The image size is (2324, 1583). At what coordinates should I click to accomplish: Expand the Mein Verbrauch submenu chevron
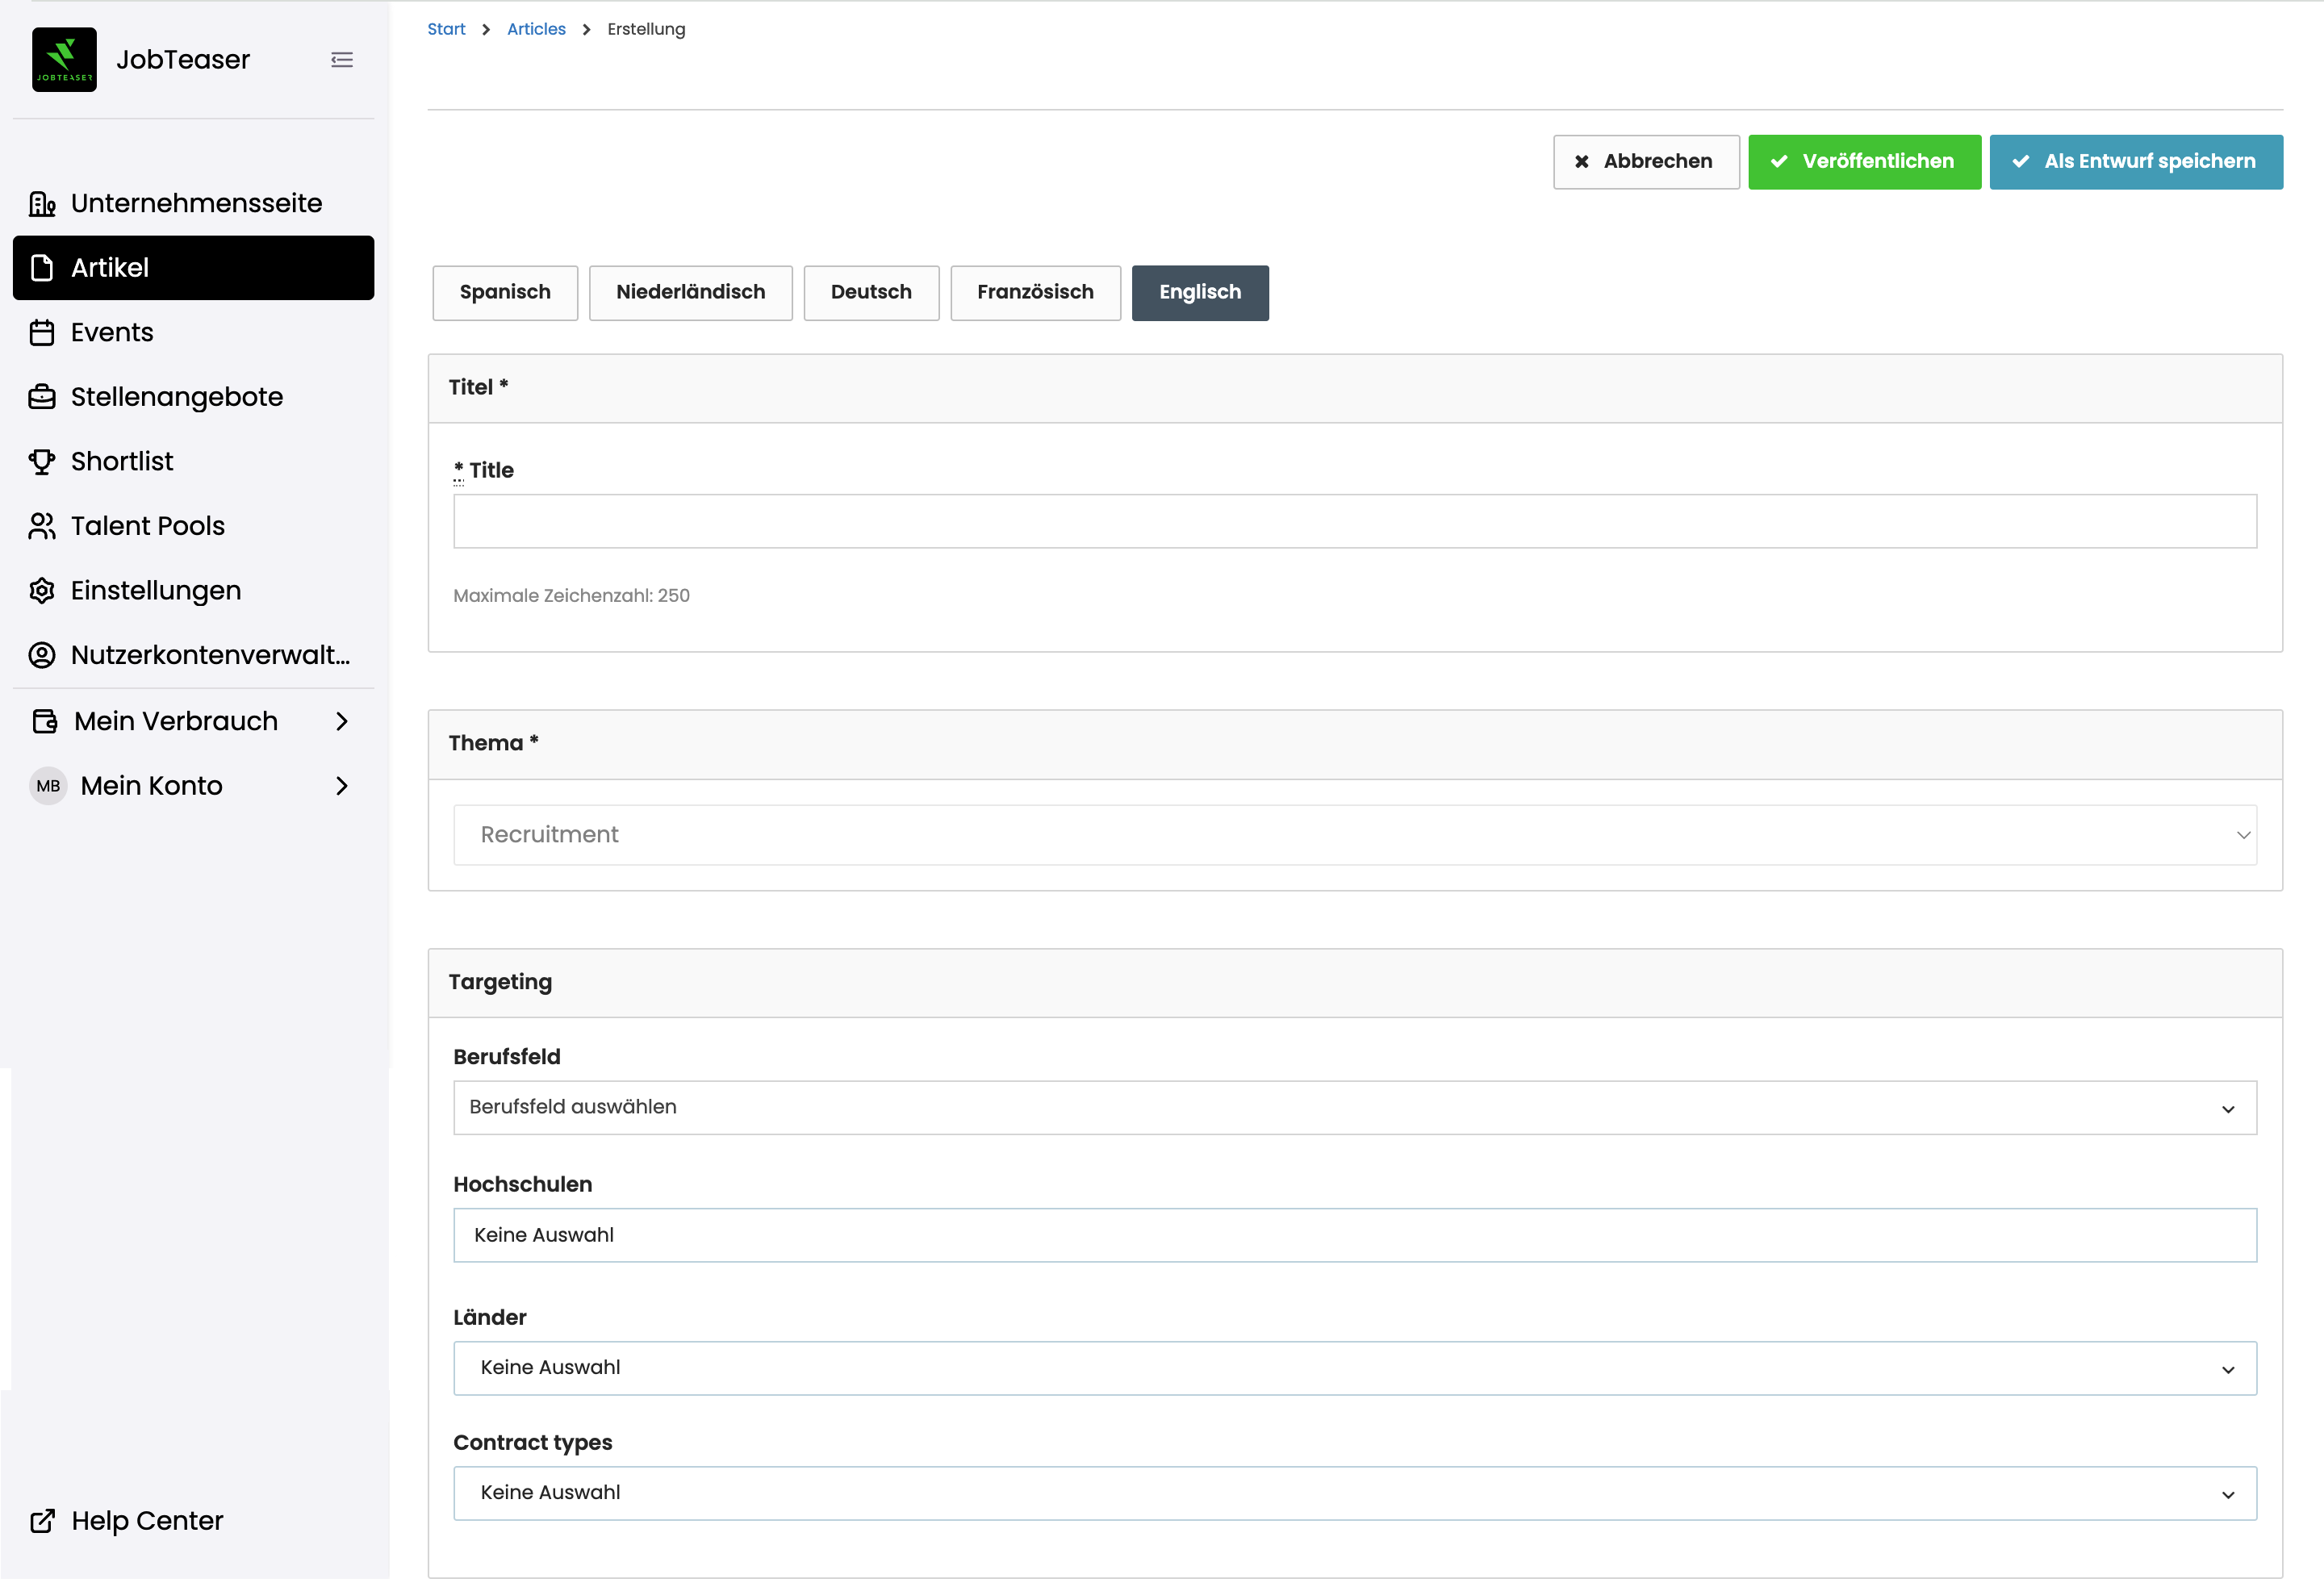[342, 722]
